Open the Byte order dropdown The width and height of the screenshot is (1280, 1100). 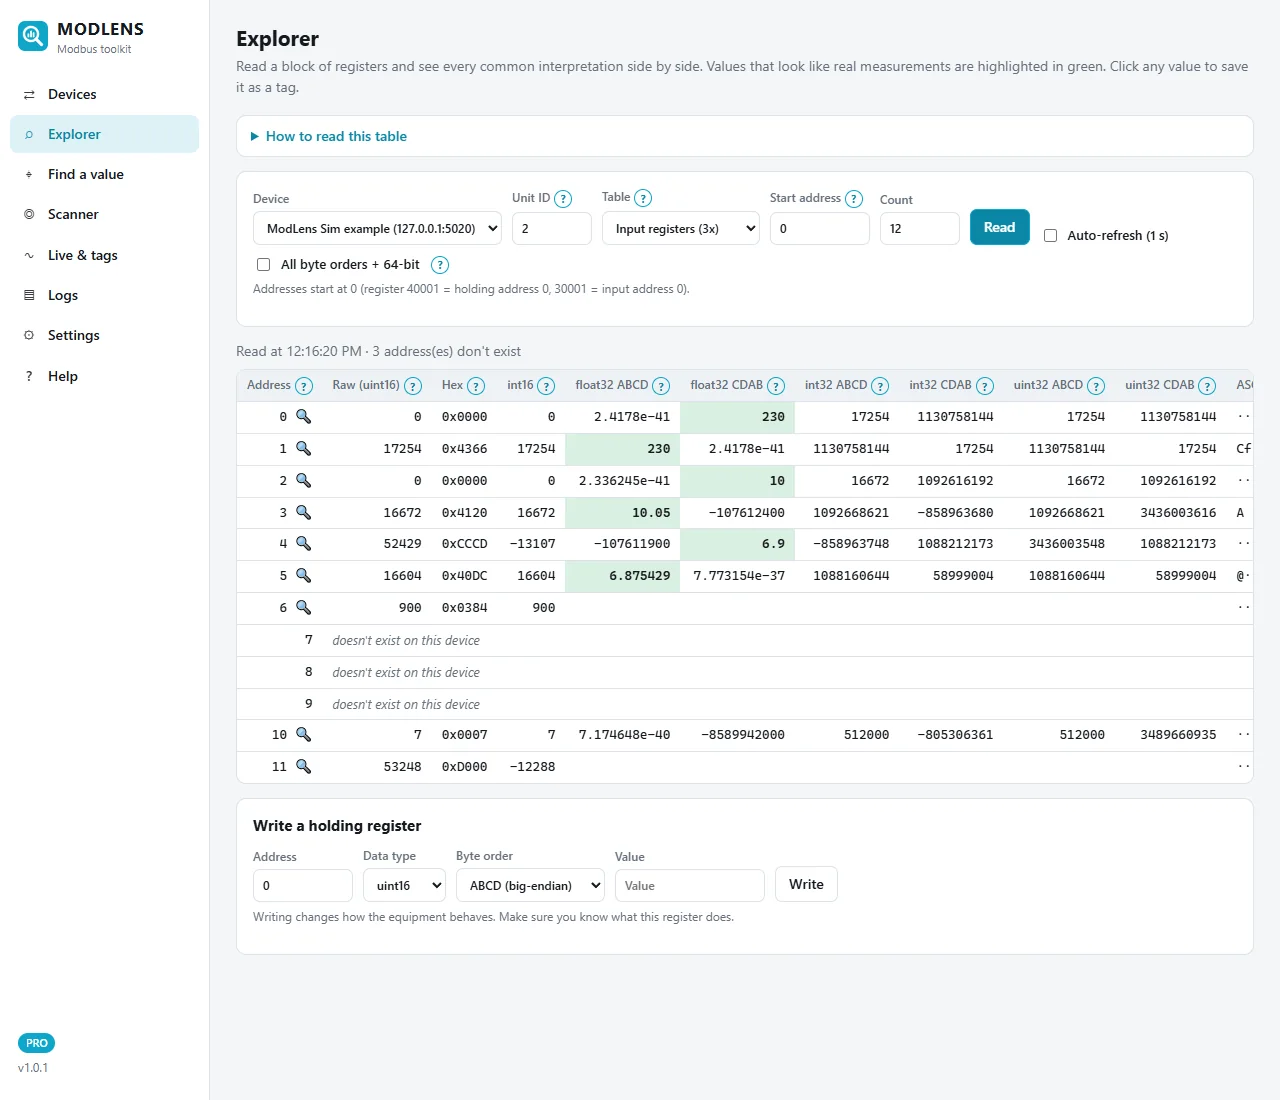[x=530, y=886]
